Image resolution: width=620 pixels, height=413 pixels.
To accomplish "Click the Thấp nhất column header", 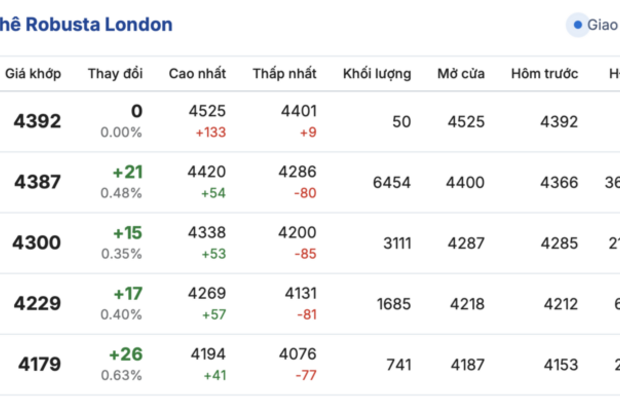I will (x=284, y=74).
